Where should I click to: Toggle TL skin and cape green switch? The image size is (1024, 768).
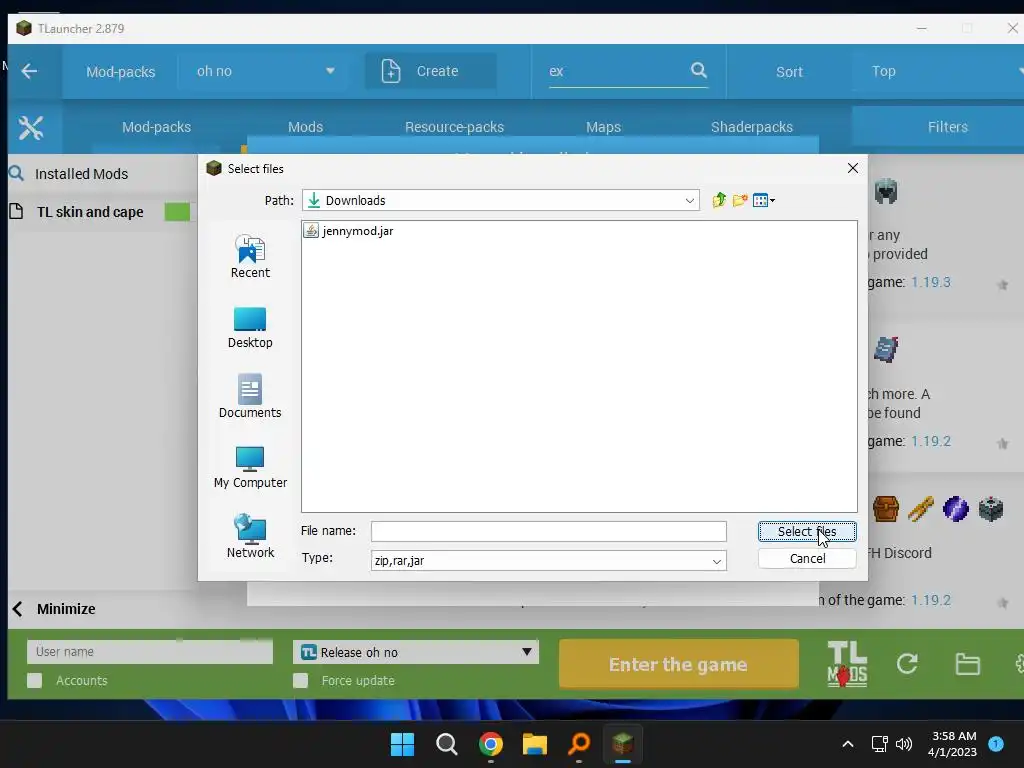coord(177,212)
